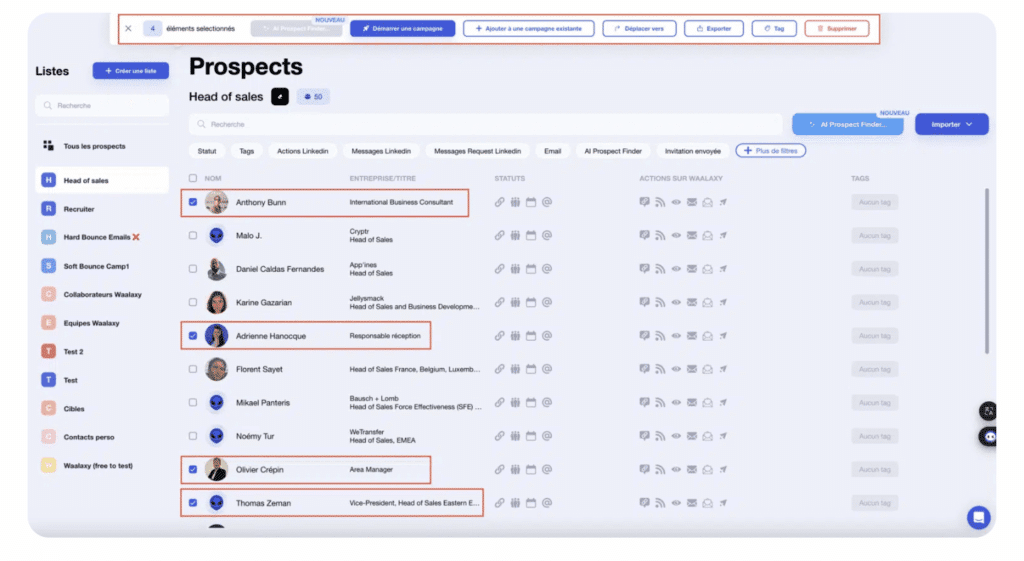Viewport: 1024px width, 561px height.
Task: Check the box next to Malo J.
Action: coord(193,236)
